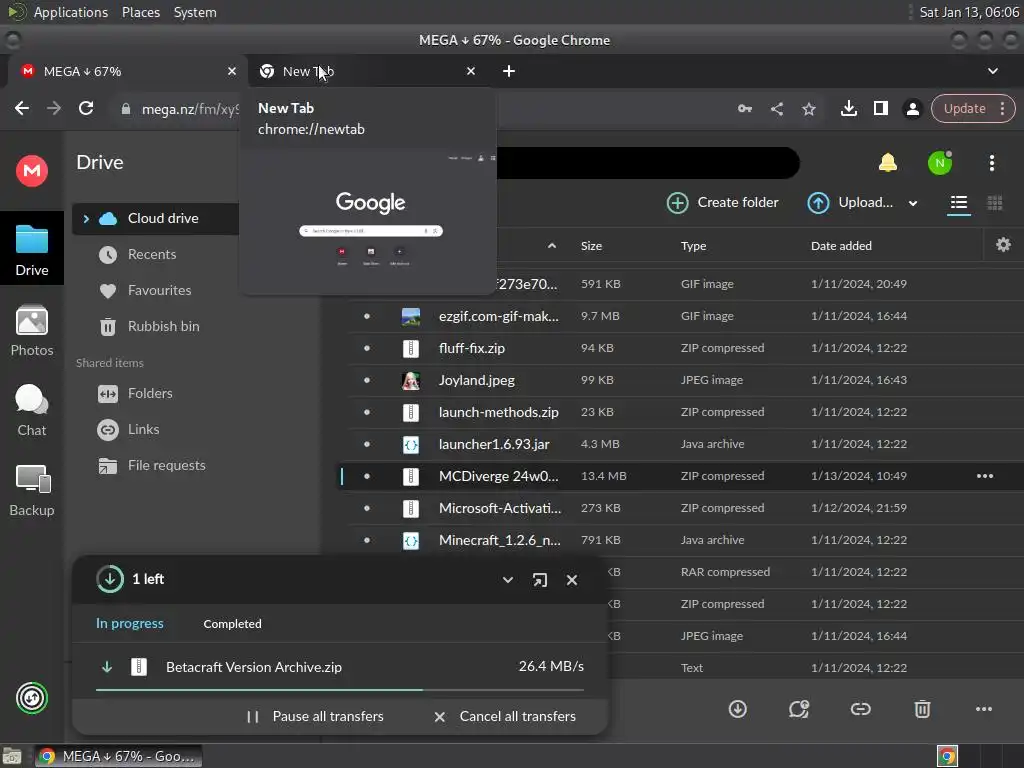Open the Chat section
Screen dimensions: 1024x768
pos(31,411)
